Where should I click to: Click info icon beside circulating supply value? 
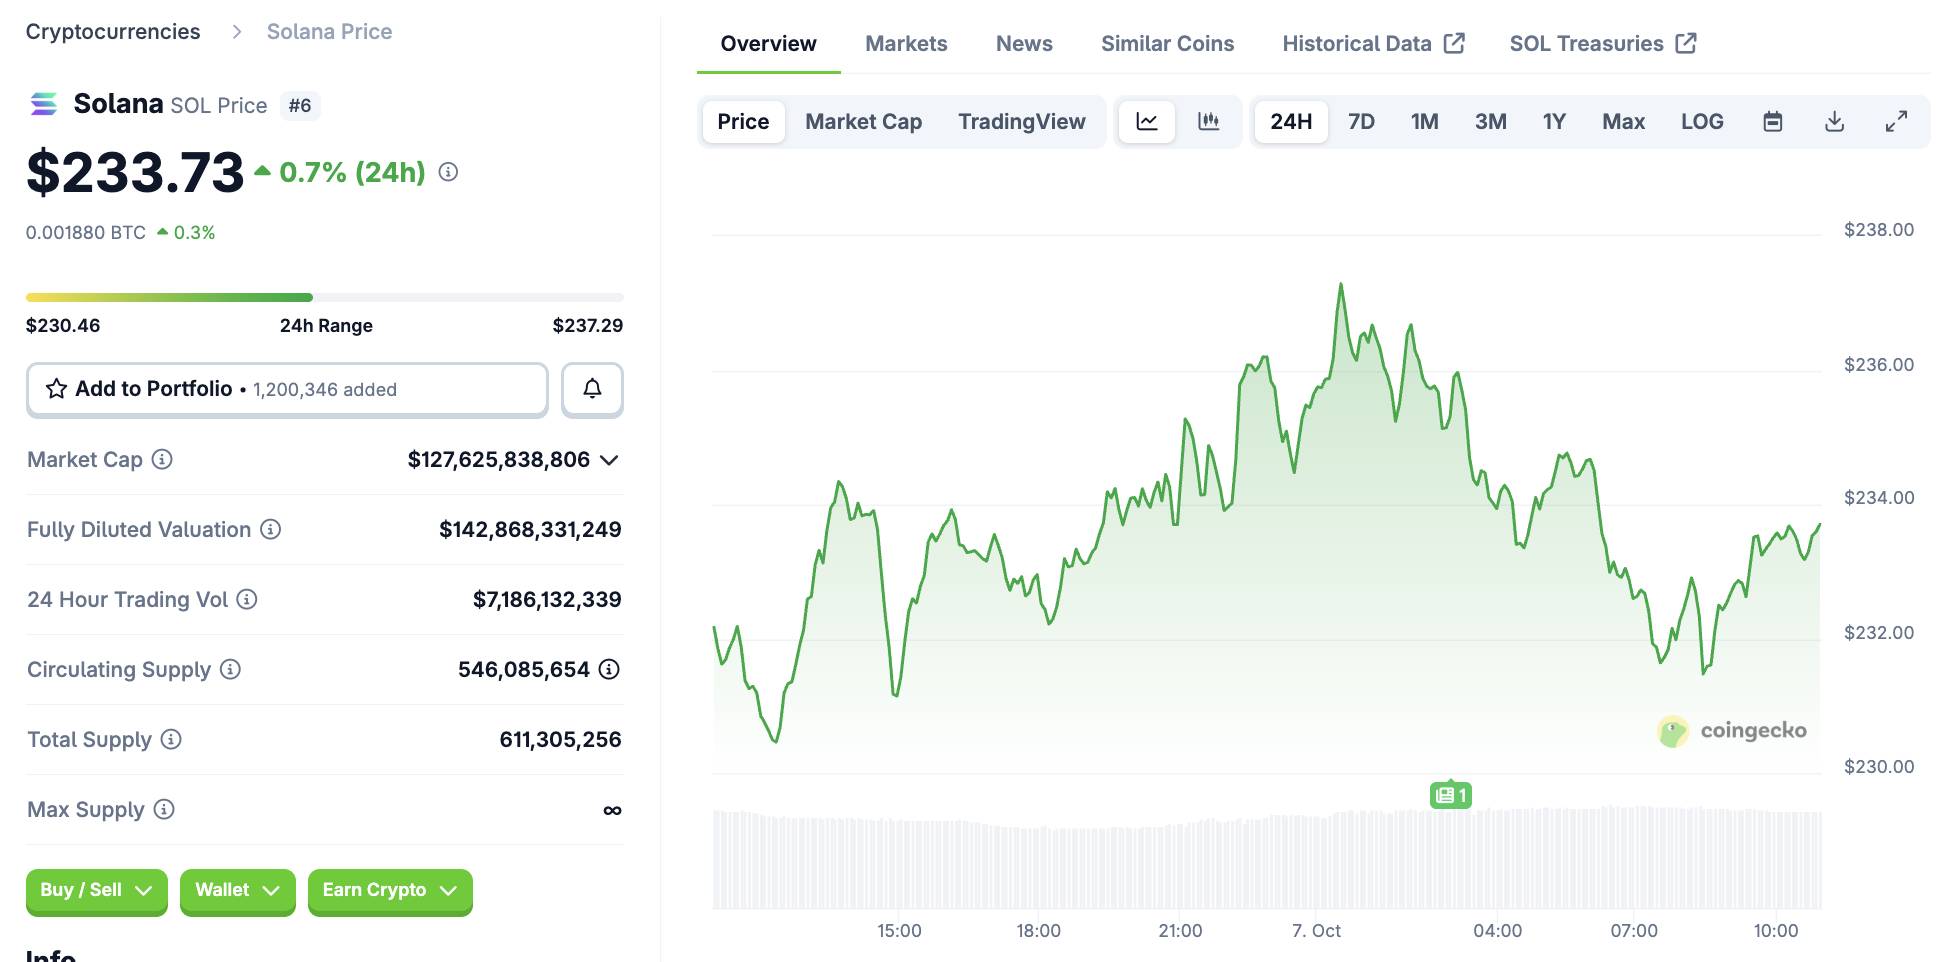coord(609,669)
